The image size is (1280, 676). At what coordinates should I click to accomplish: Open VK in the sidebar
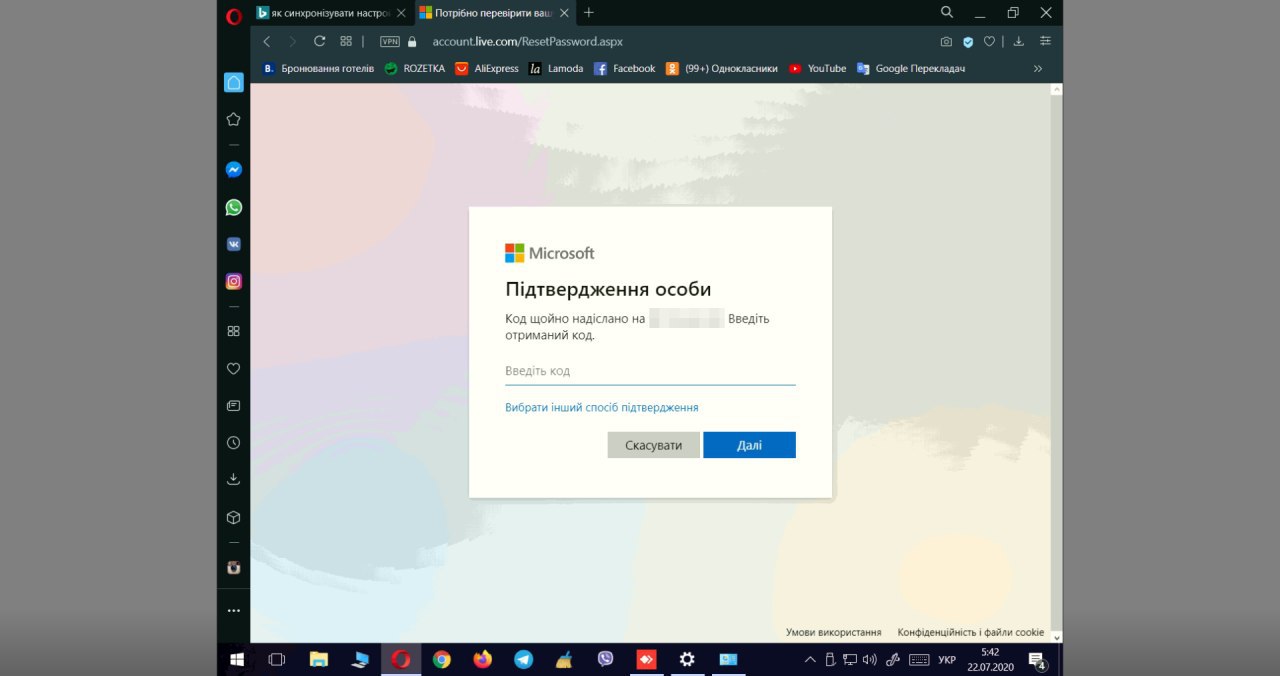(233, 244)
